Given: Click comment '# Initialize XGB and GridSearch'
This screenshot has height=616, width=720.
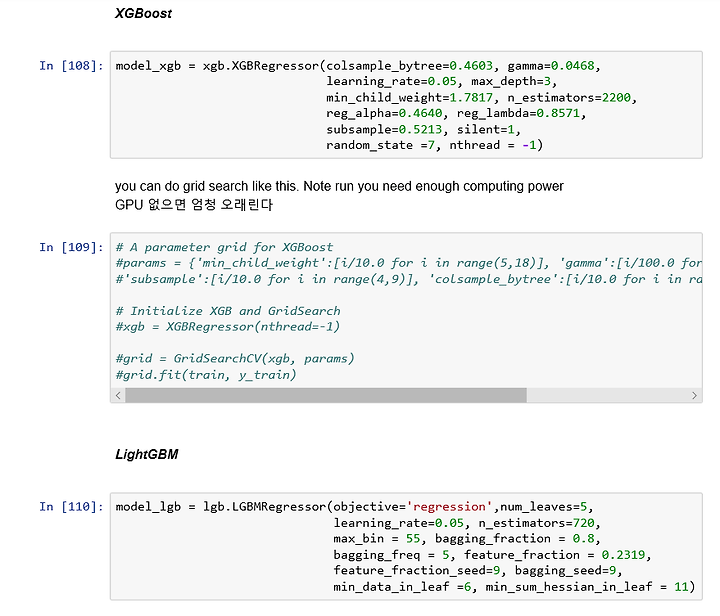Looking at the screenshot, I should tap(228, 311).
